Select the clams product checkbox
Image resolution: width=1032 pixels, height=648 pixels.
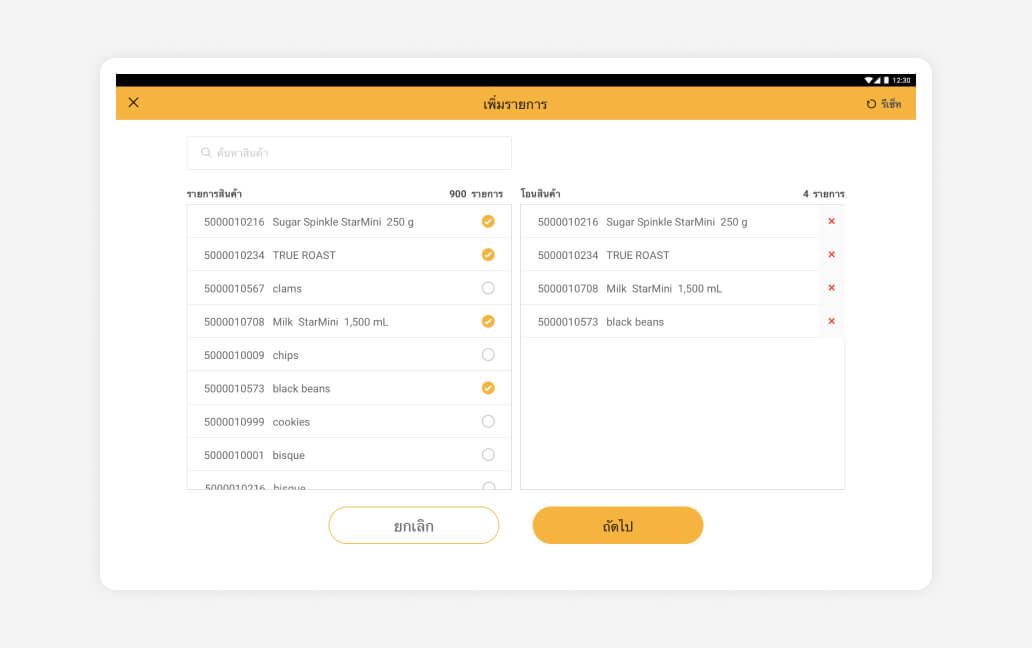(x=488, y=288)
